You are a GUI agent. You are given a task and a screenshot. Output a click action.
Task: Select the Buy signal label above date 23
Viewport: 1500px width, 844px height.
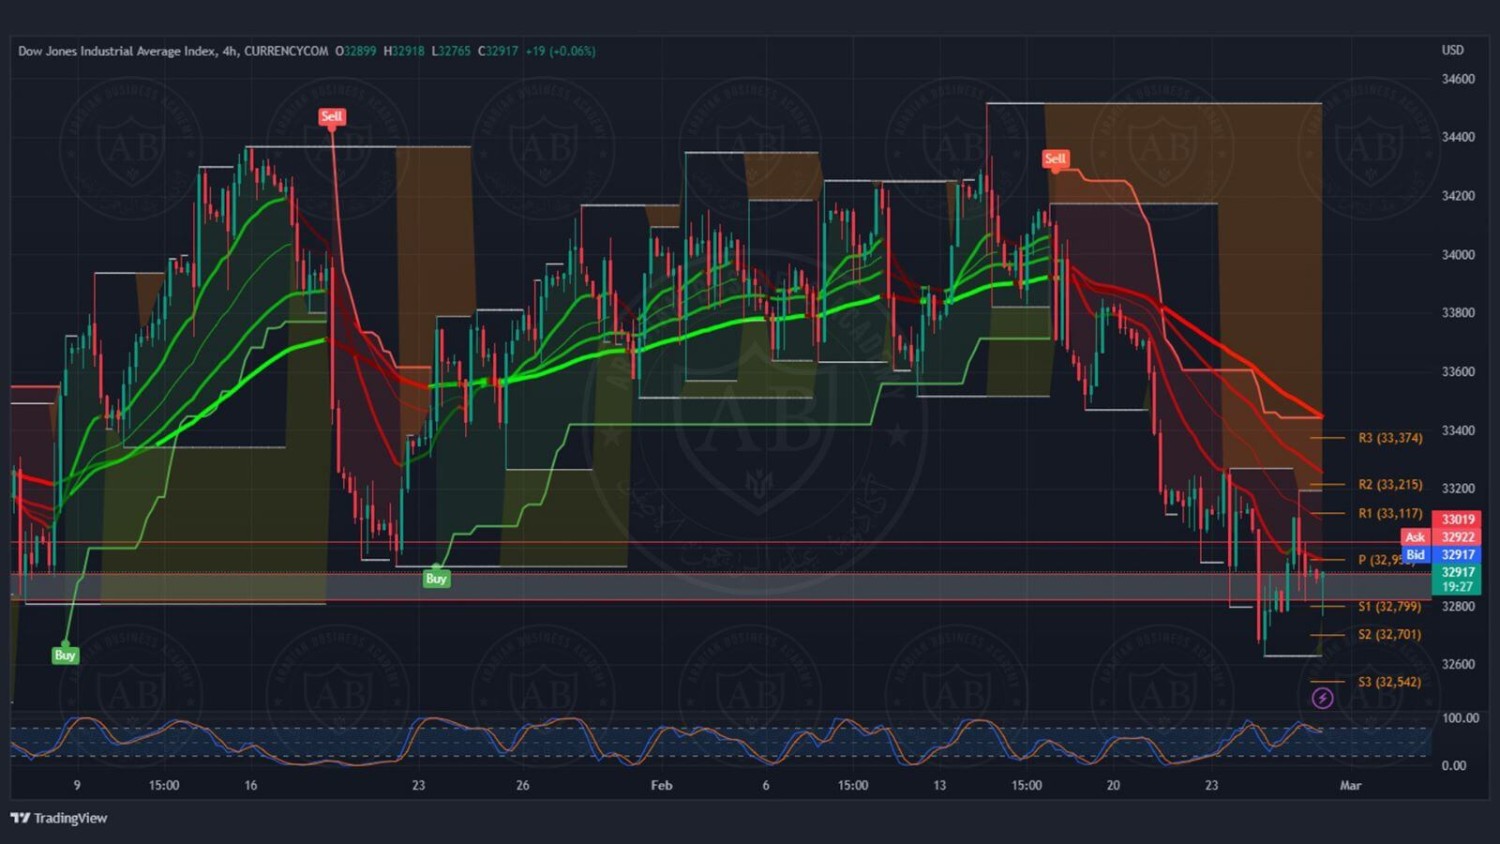click(436, 578)
